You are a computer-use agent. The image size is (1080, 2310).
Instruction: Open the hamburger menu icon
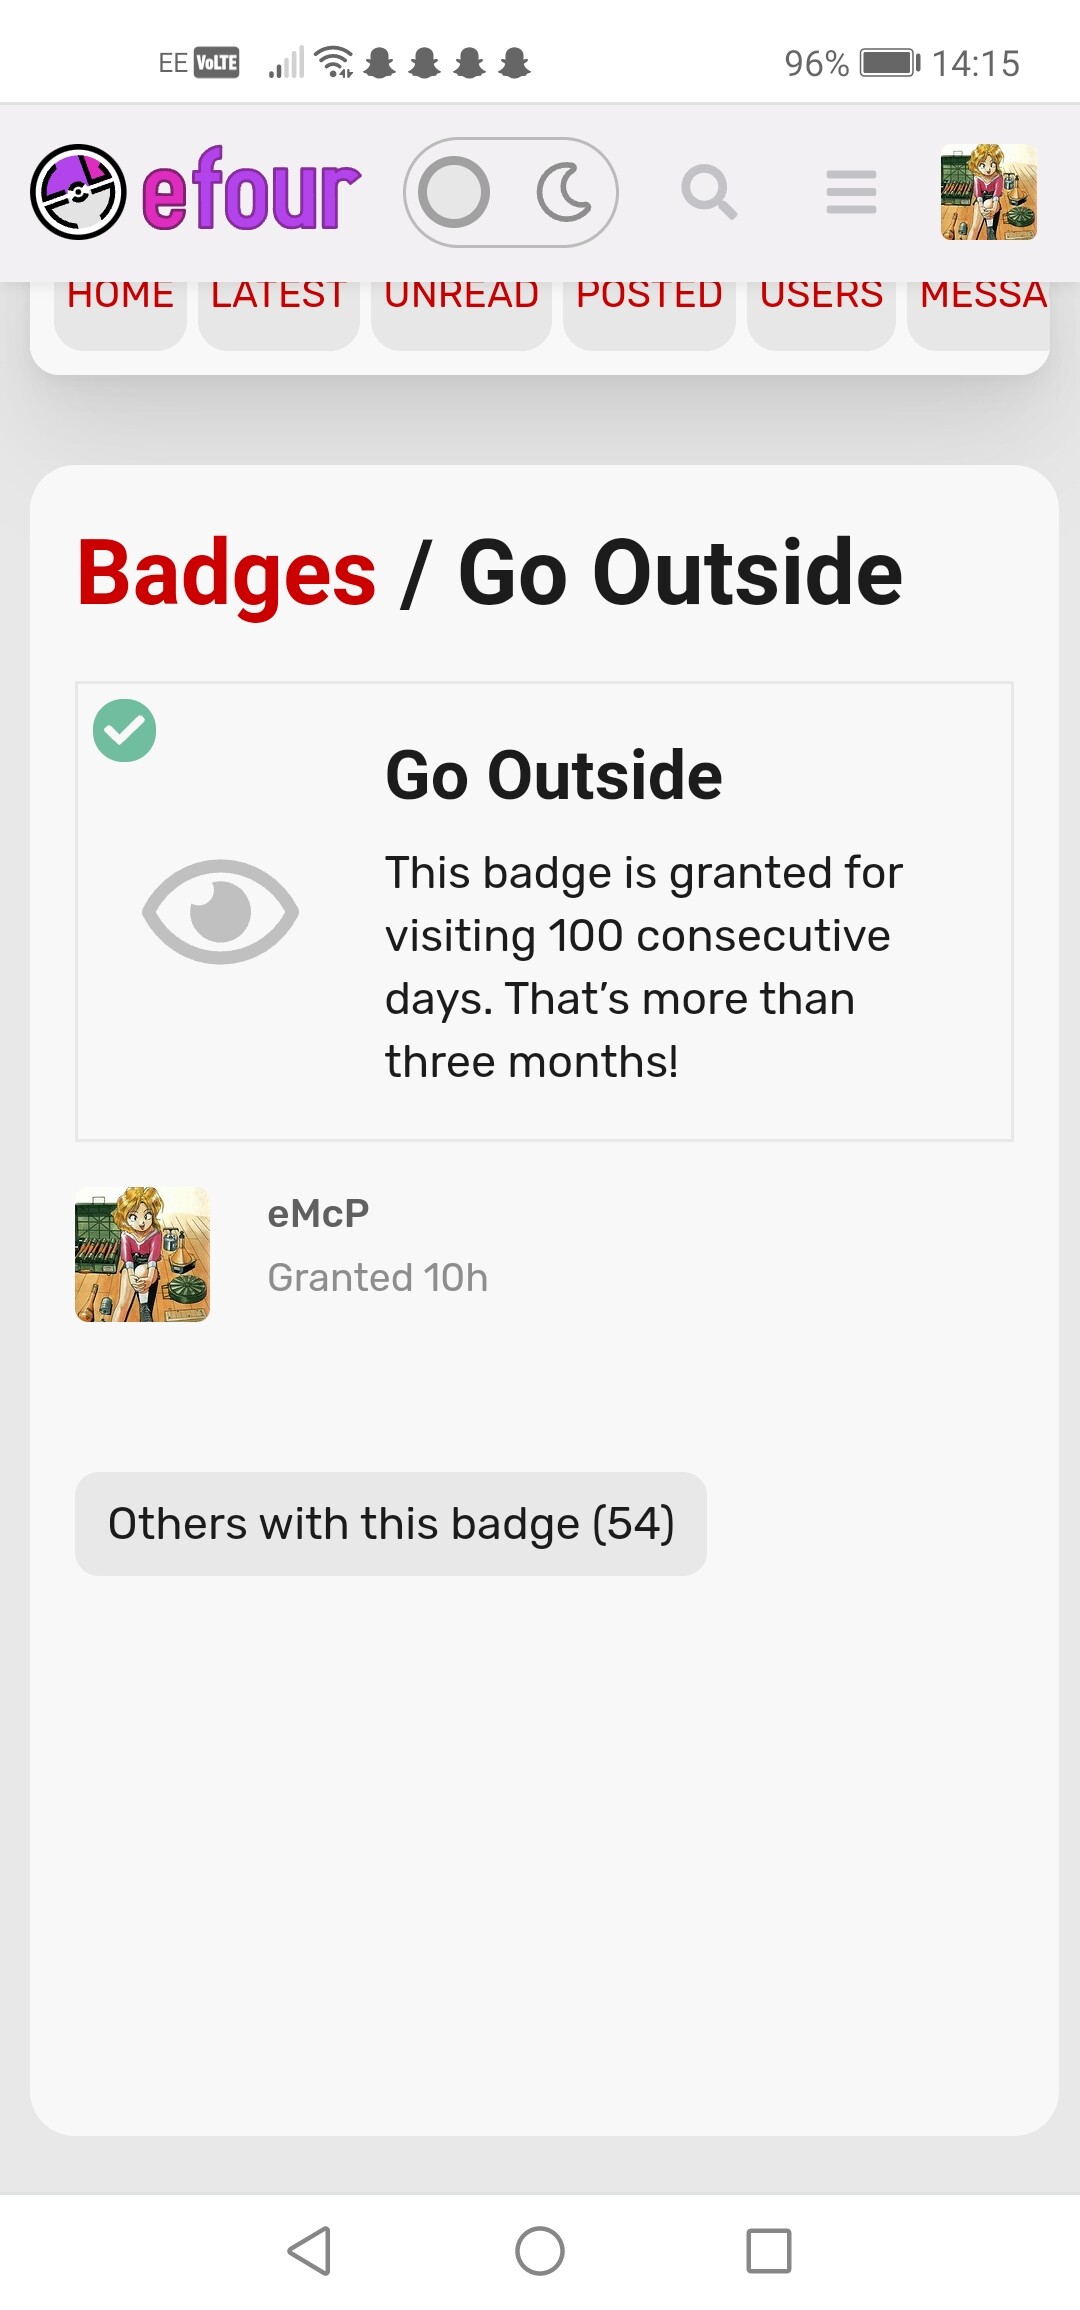click(x=851, y=192)
